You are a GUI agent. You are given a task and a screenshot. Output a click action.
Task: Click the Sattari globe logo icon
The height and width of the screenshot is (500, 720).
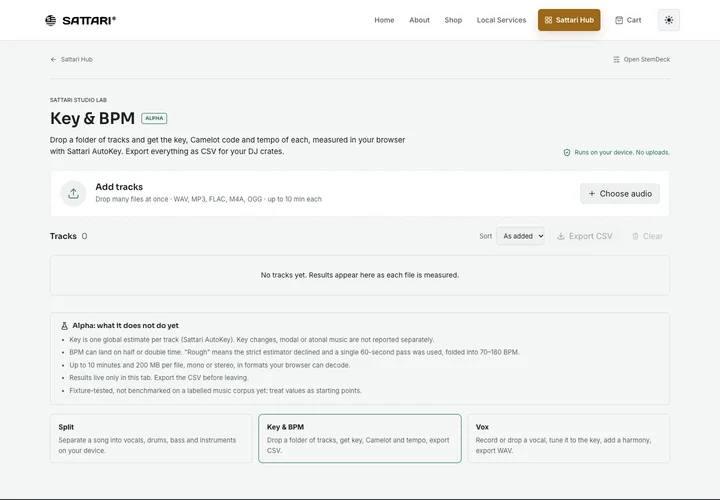51,20
